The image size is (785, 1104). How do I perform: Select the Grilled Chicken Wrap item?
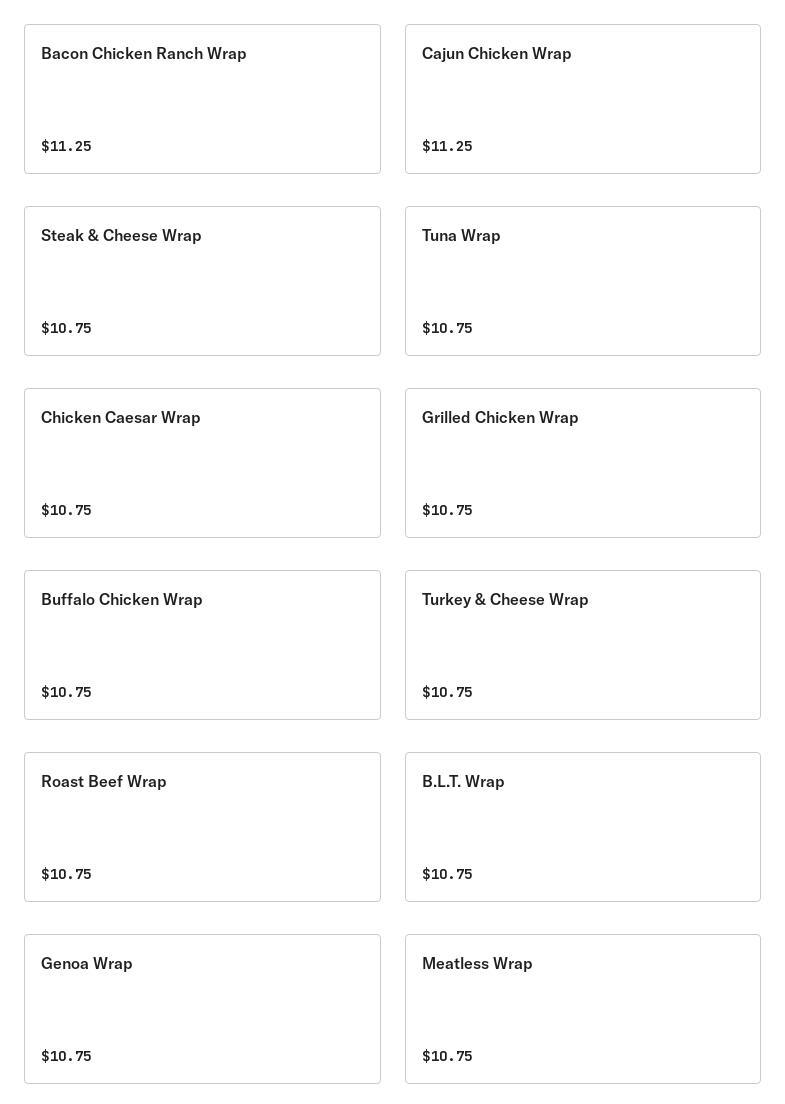click(582, 463)
